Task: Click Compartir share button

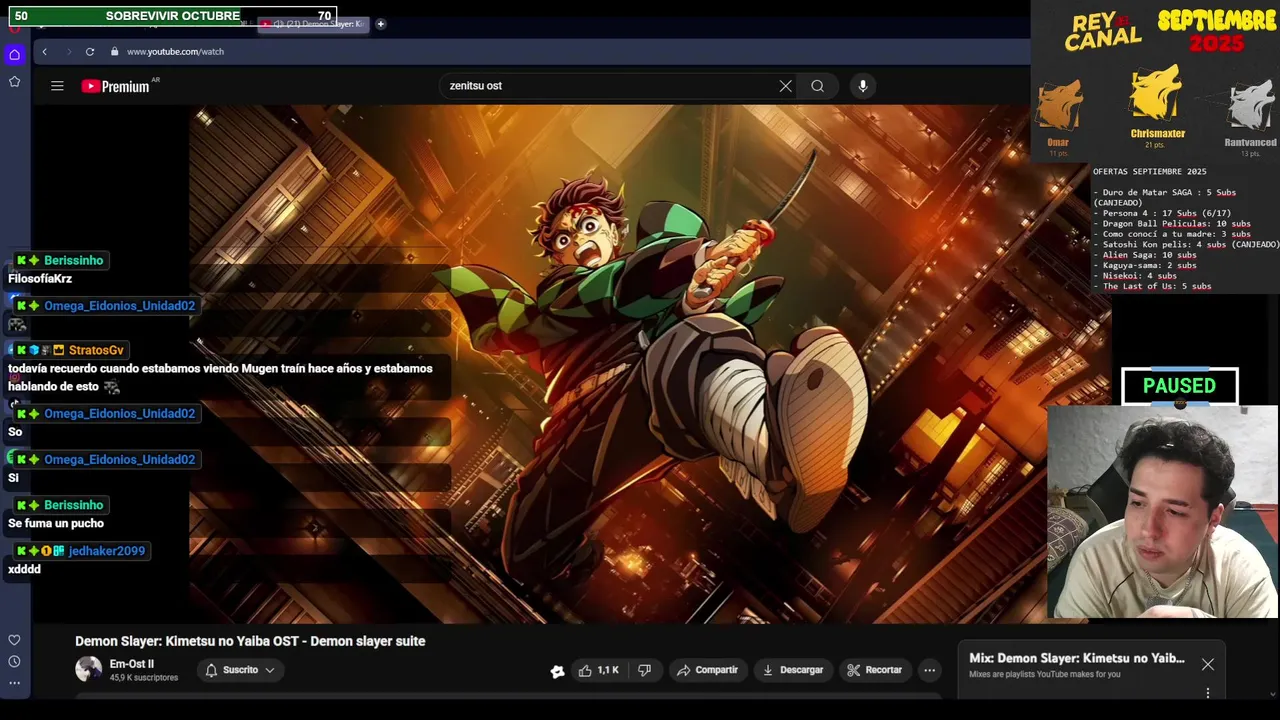Action: click(x=707, y=670)
